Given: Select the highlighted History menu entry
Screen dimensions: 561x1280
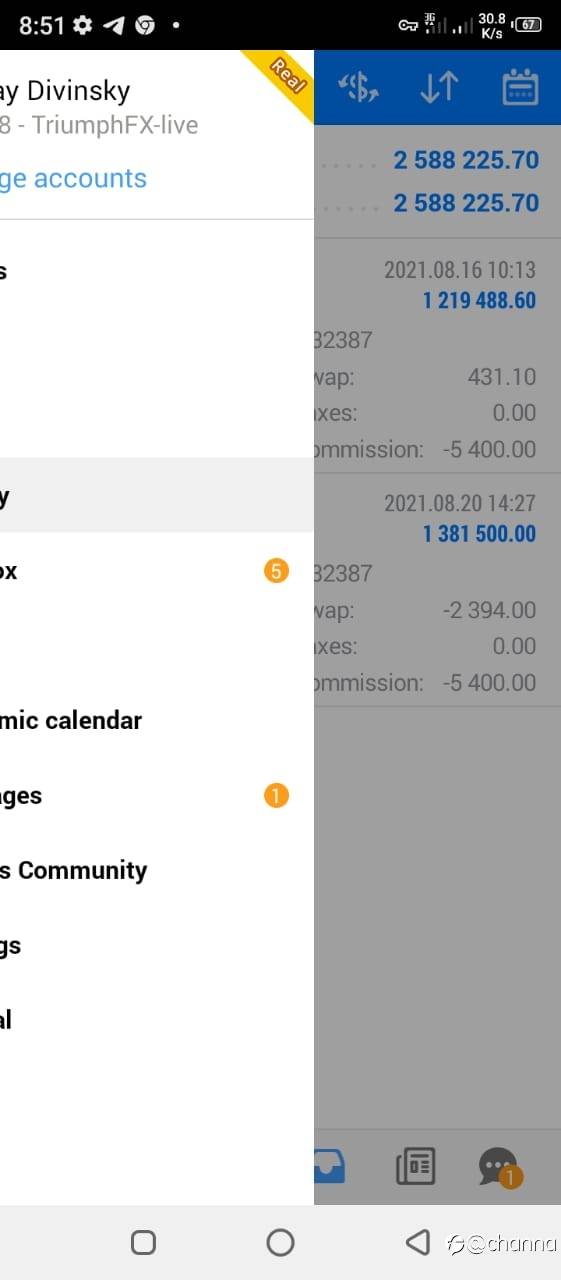Looking at the screenshot, I should (157, 495).
